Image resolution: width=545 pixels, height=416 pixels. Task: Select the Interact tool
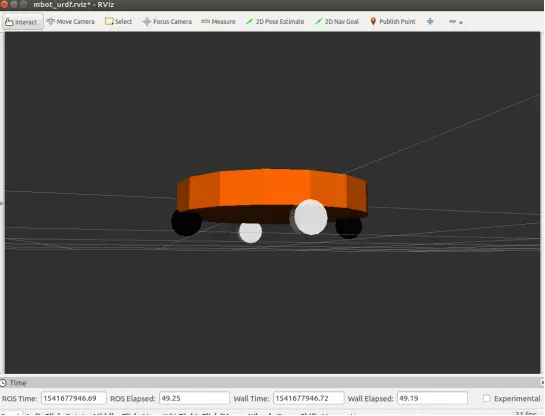22,22
